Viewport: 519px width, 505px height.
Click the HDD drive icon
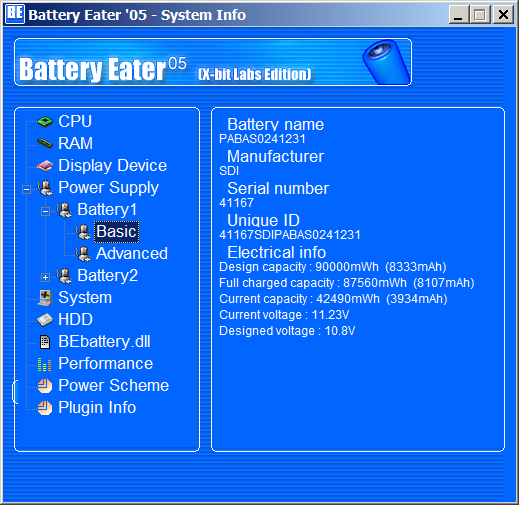coord(45,320)
